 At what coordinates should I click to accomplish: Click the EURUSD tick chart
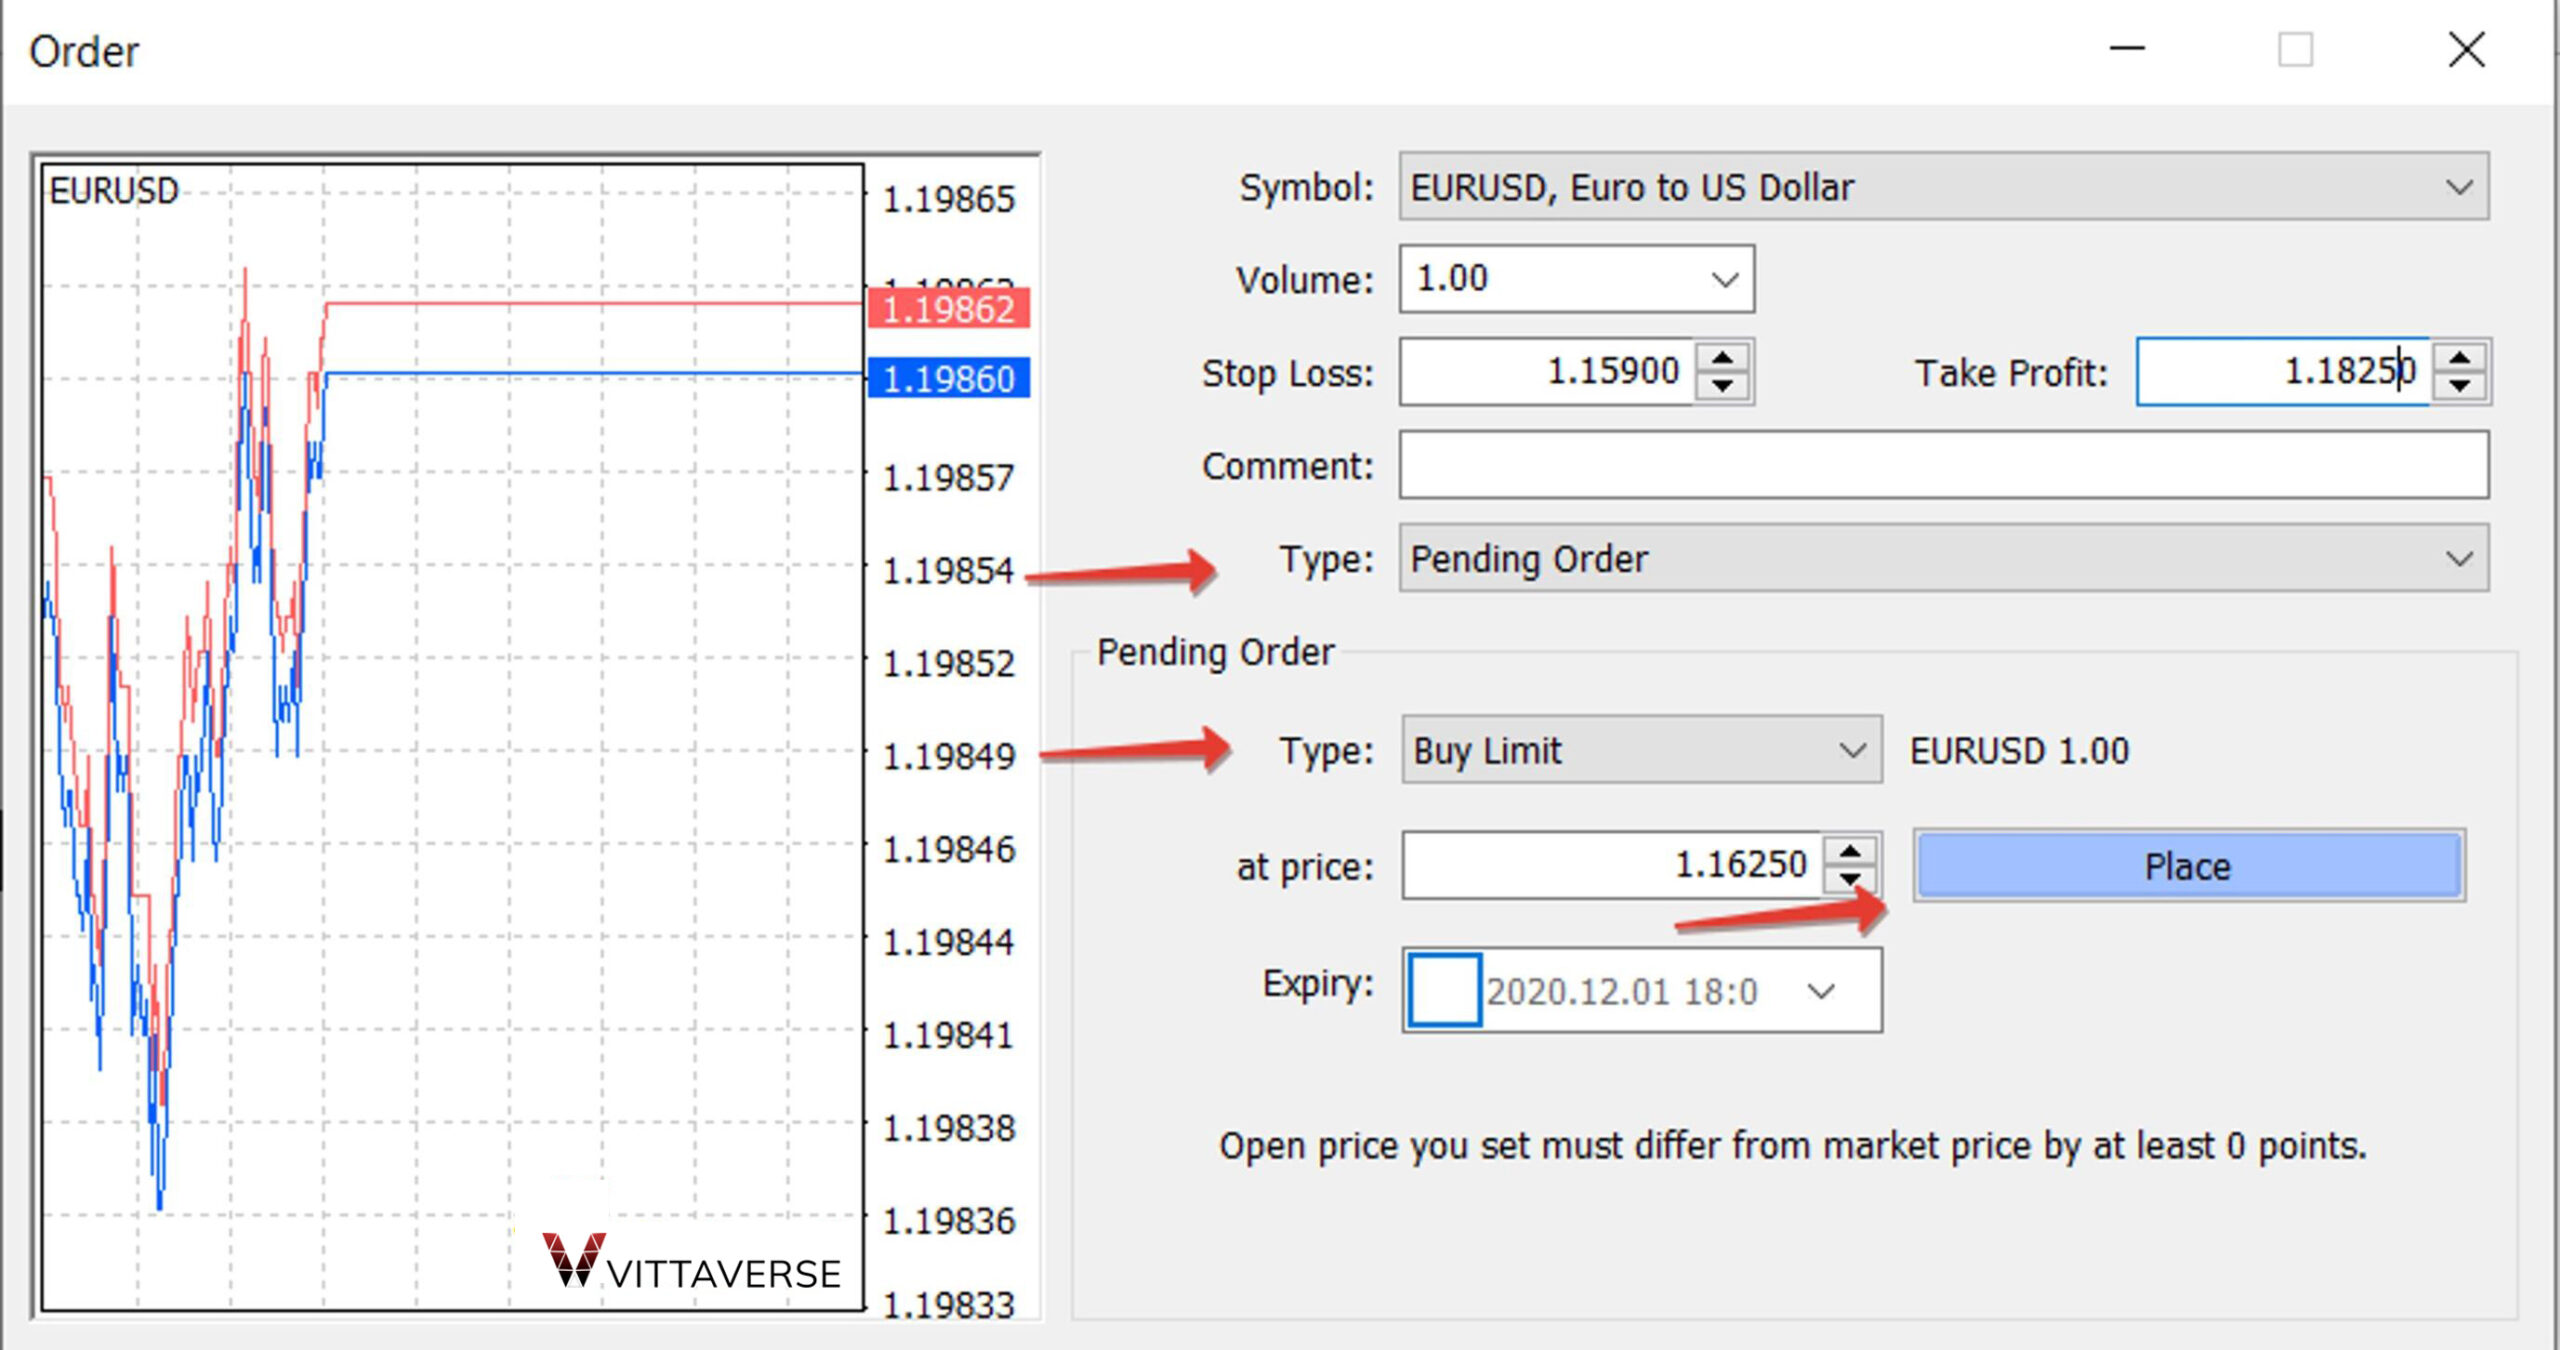[452, 737]
